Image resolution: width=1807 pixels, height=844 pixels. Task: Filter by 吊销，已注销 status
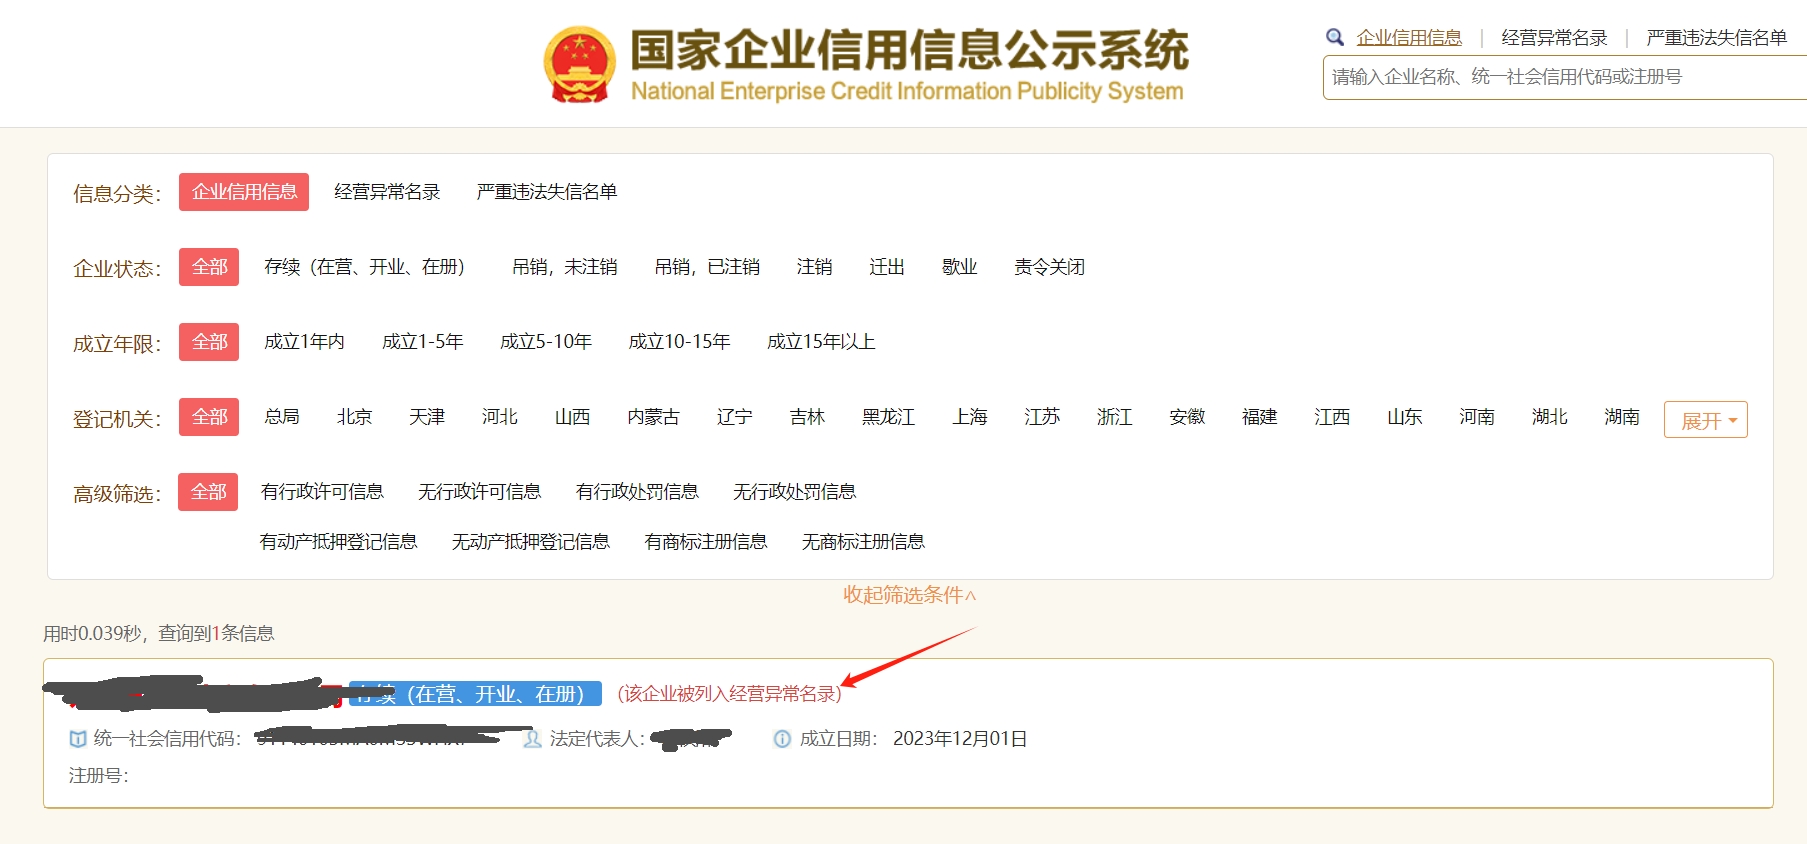(707, 267)
